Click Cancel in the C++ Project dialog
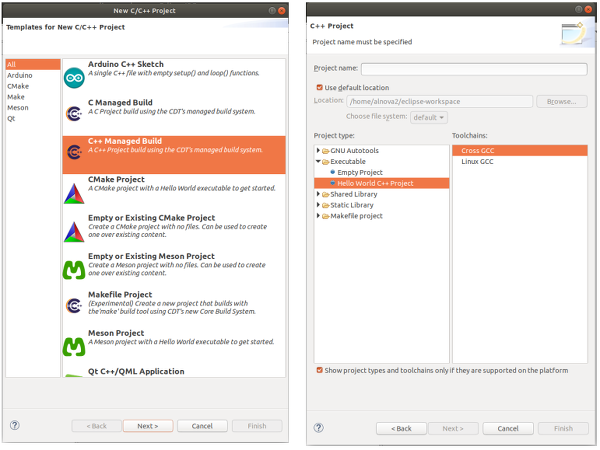Image resolution: width=600 pixels, height=450 pixels. click(508, 429)
